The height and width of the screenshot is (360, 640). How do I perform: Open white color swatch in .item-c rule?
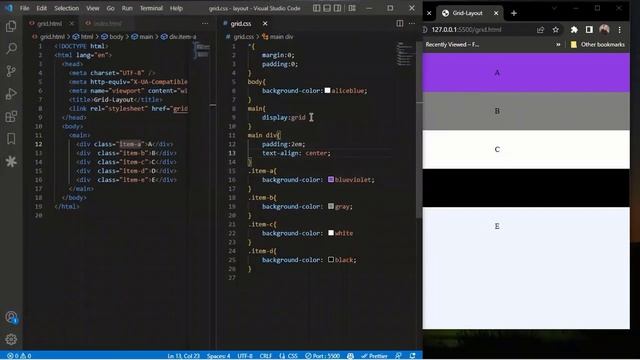point(331,233)
